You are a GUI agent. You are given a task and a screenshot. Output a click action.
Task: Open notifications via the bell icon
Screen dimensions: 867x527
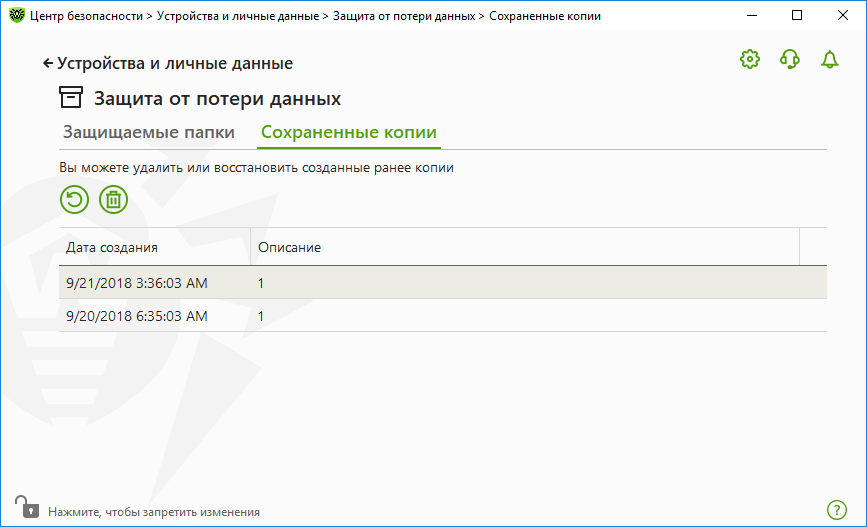click(x=829, y=59)
